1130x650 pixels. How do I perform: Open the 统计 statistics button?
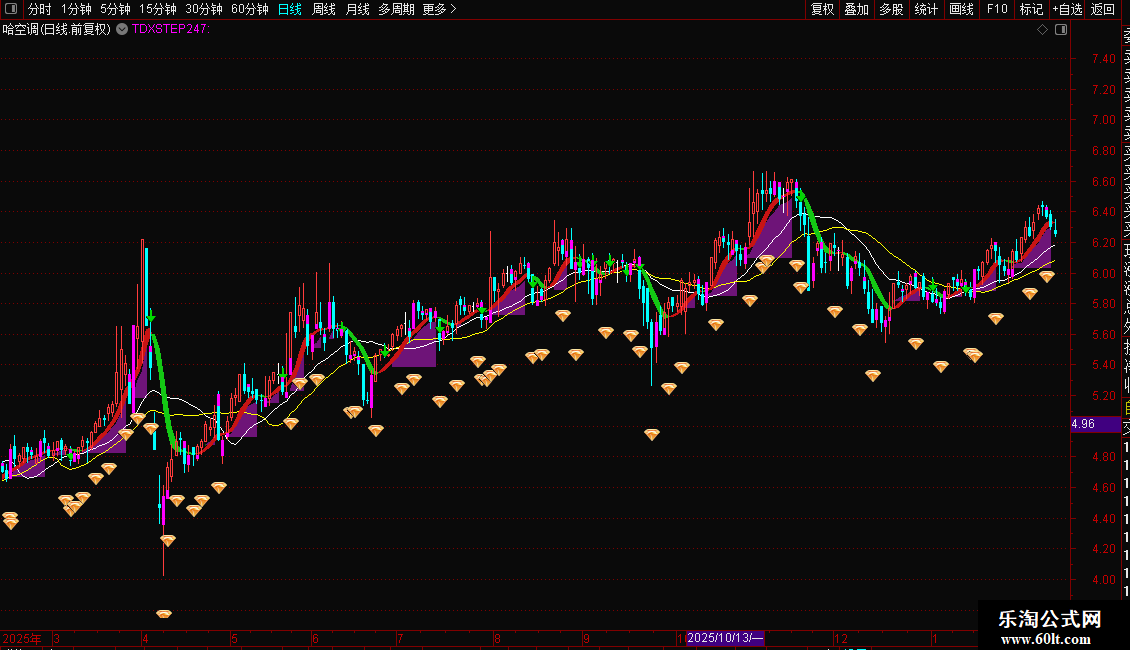click(926, 9)
